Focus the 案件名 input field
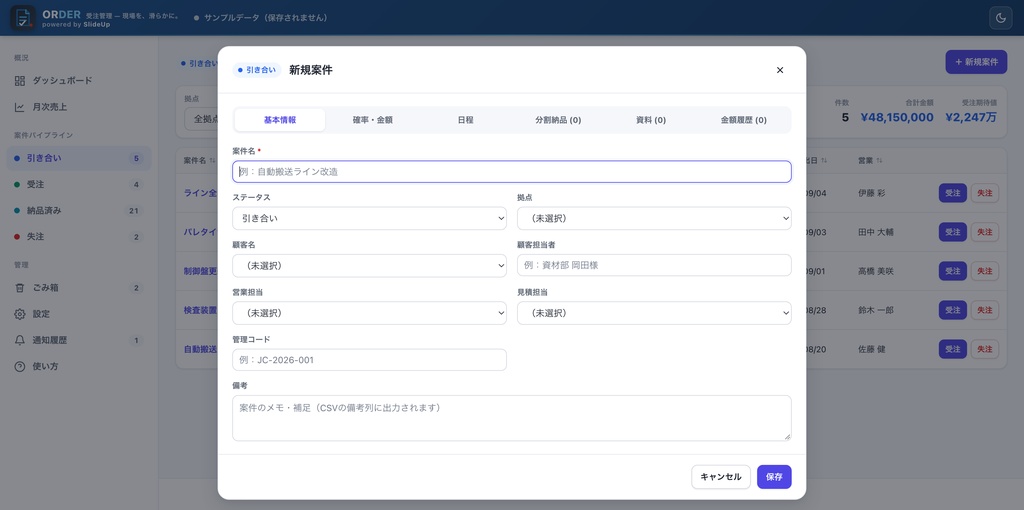 pyautogui.click(x=512, y=172)
